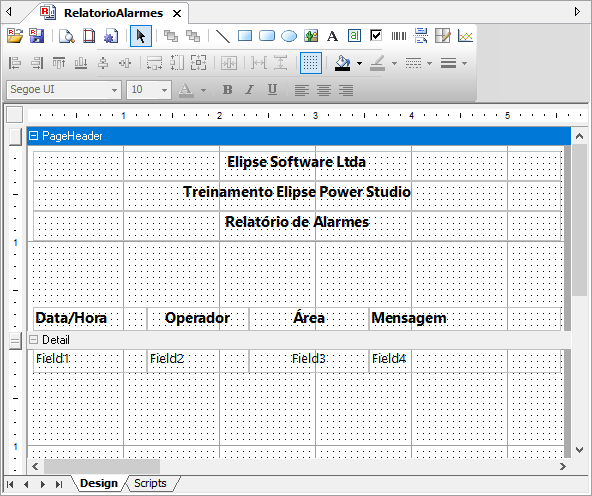This screenshot has height=496, width=592.
Task: Open the print preview icon
Action: (x=67, y=36)
